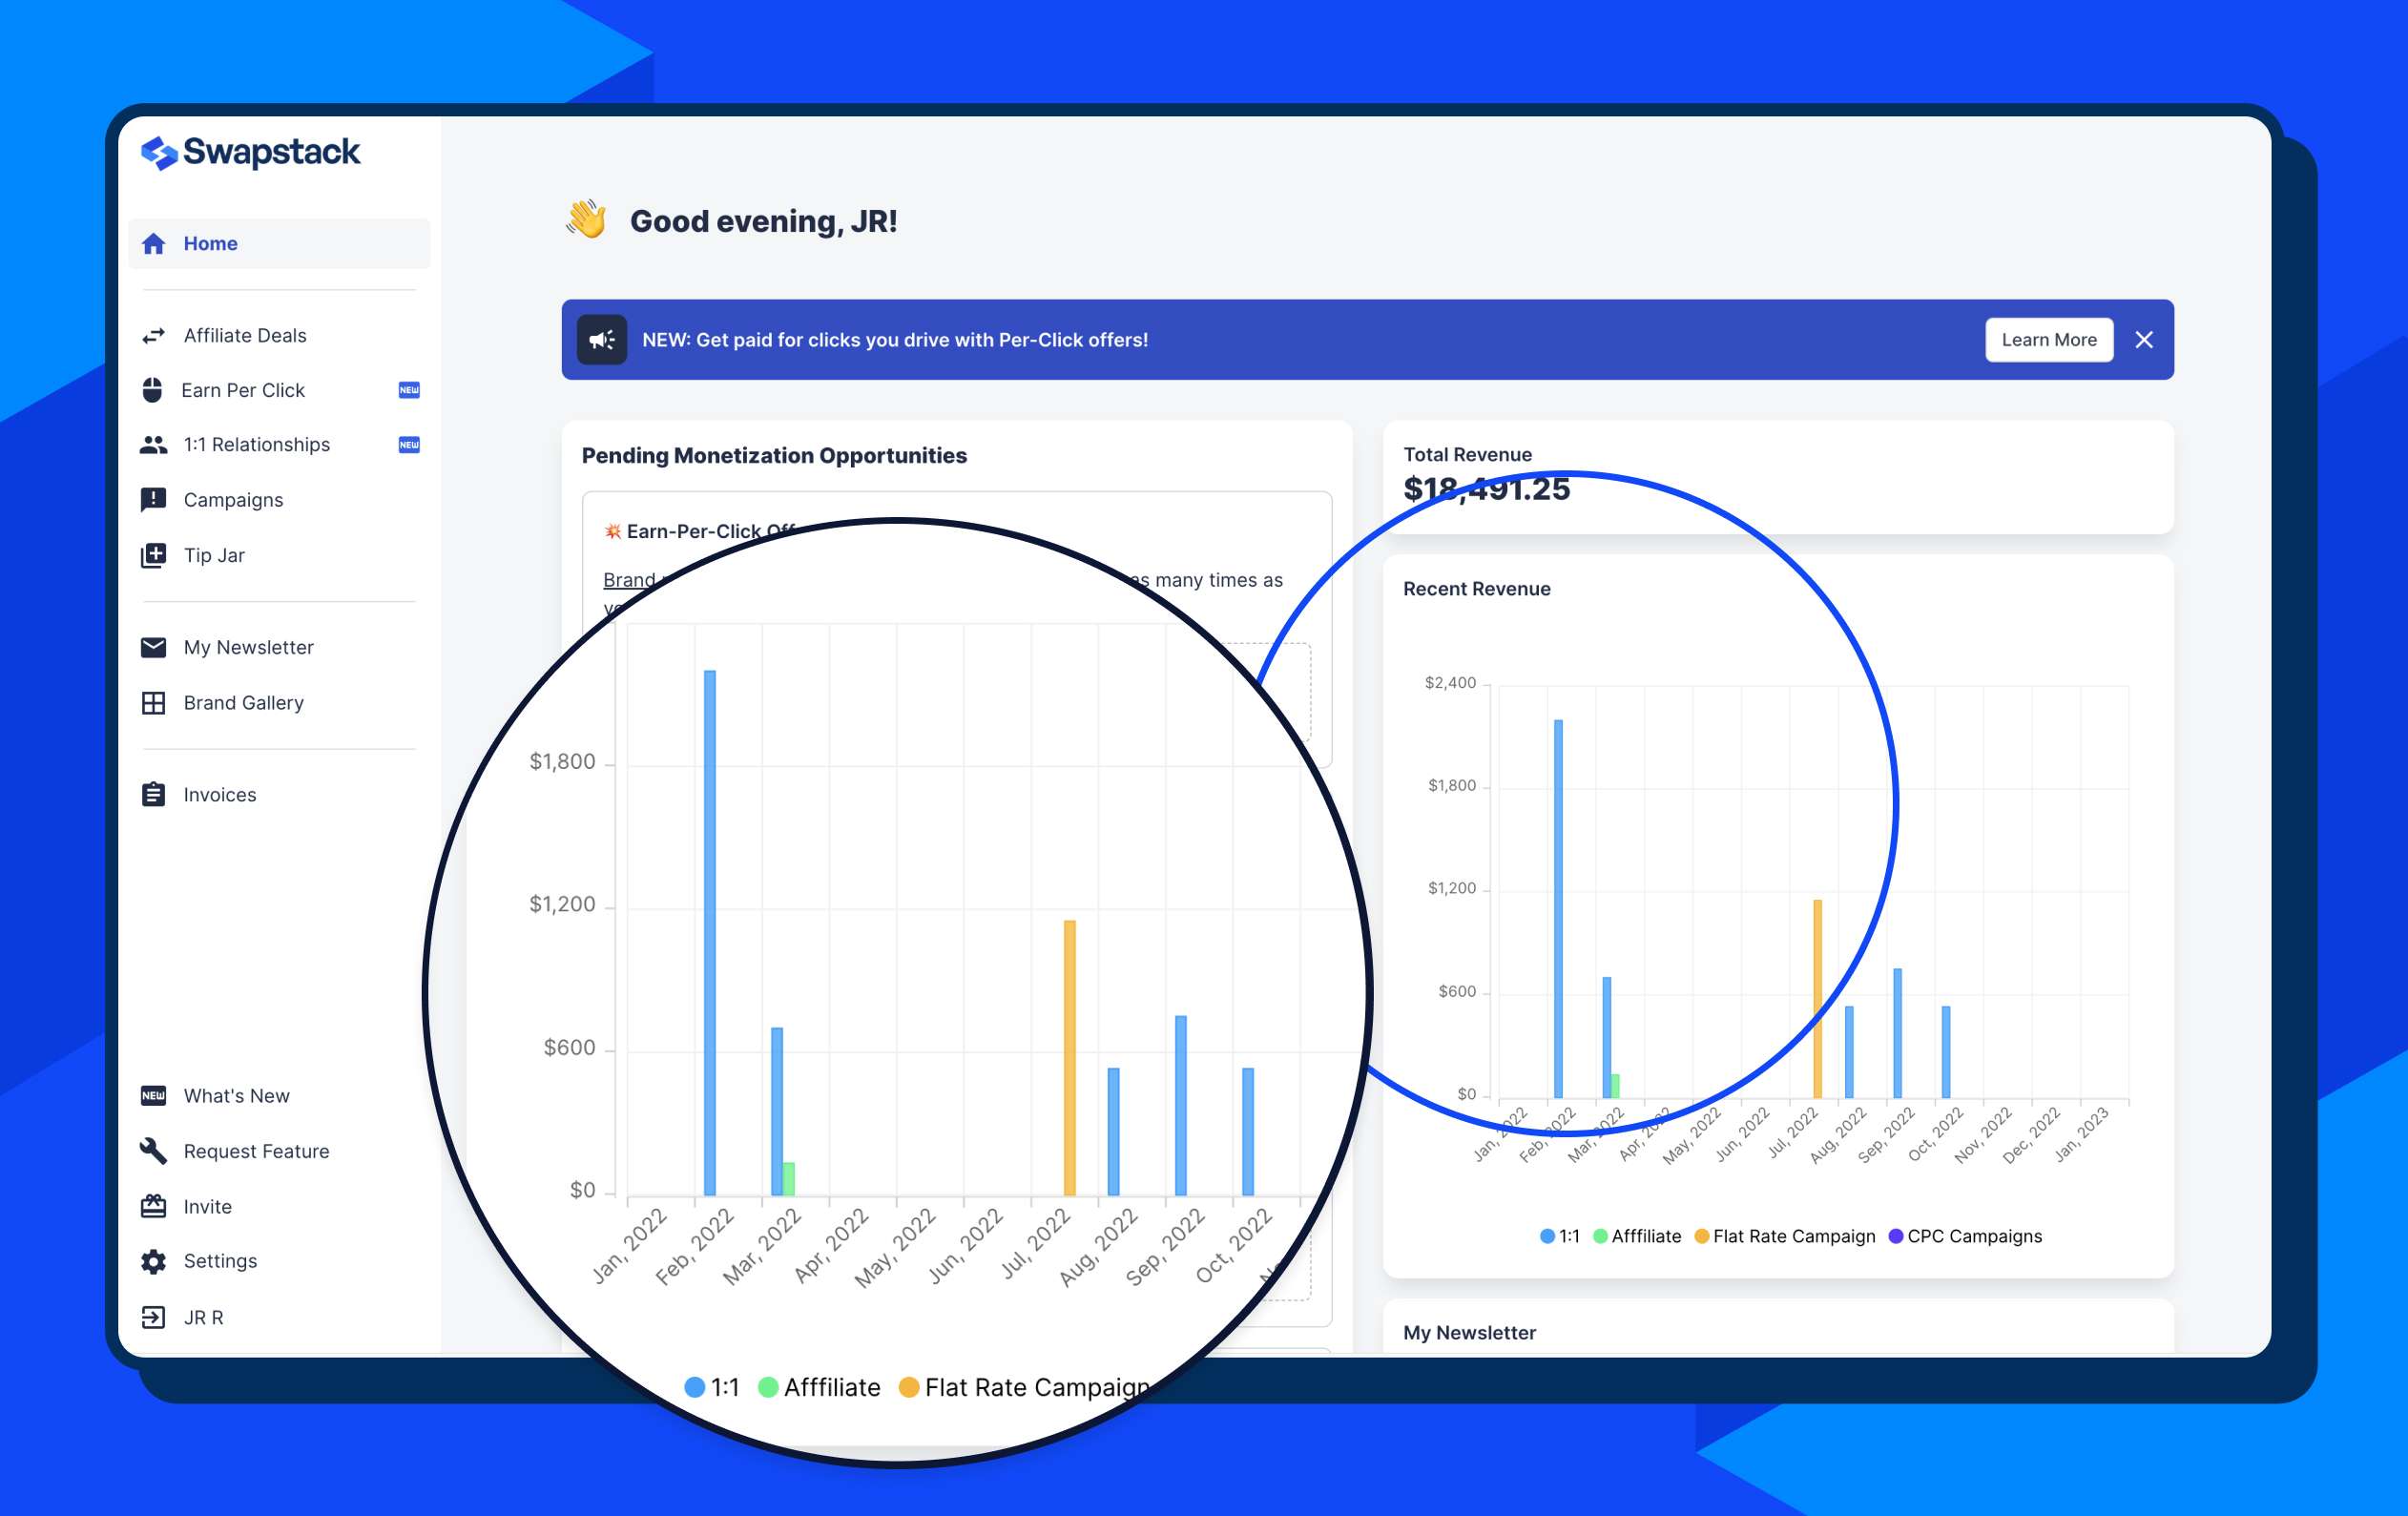Toggle the 1:1 series legend dot
The height and width of the screenshot is (1516, 2408).
click(x=1547, y=1236)
